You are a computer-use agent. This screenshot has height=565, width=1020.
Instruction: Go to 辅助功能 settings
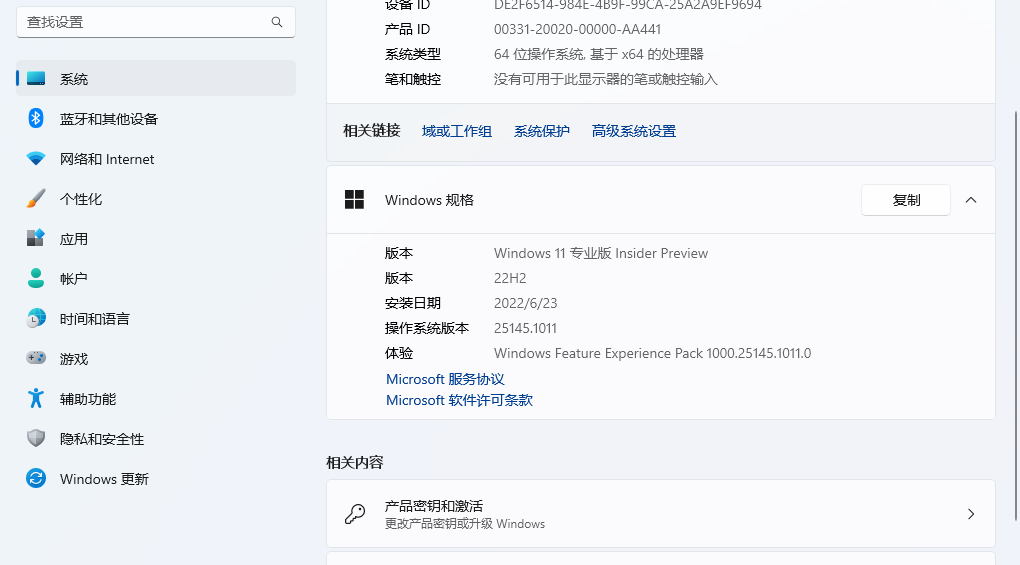click(156, 399)
